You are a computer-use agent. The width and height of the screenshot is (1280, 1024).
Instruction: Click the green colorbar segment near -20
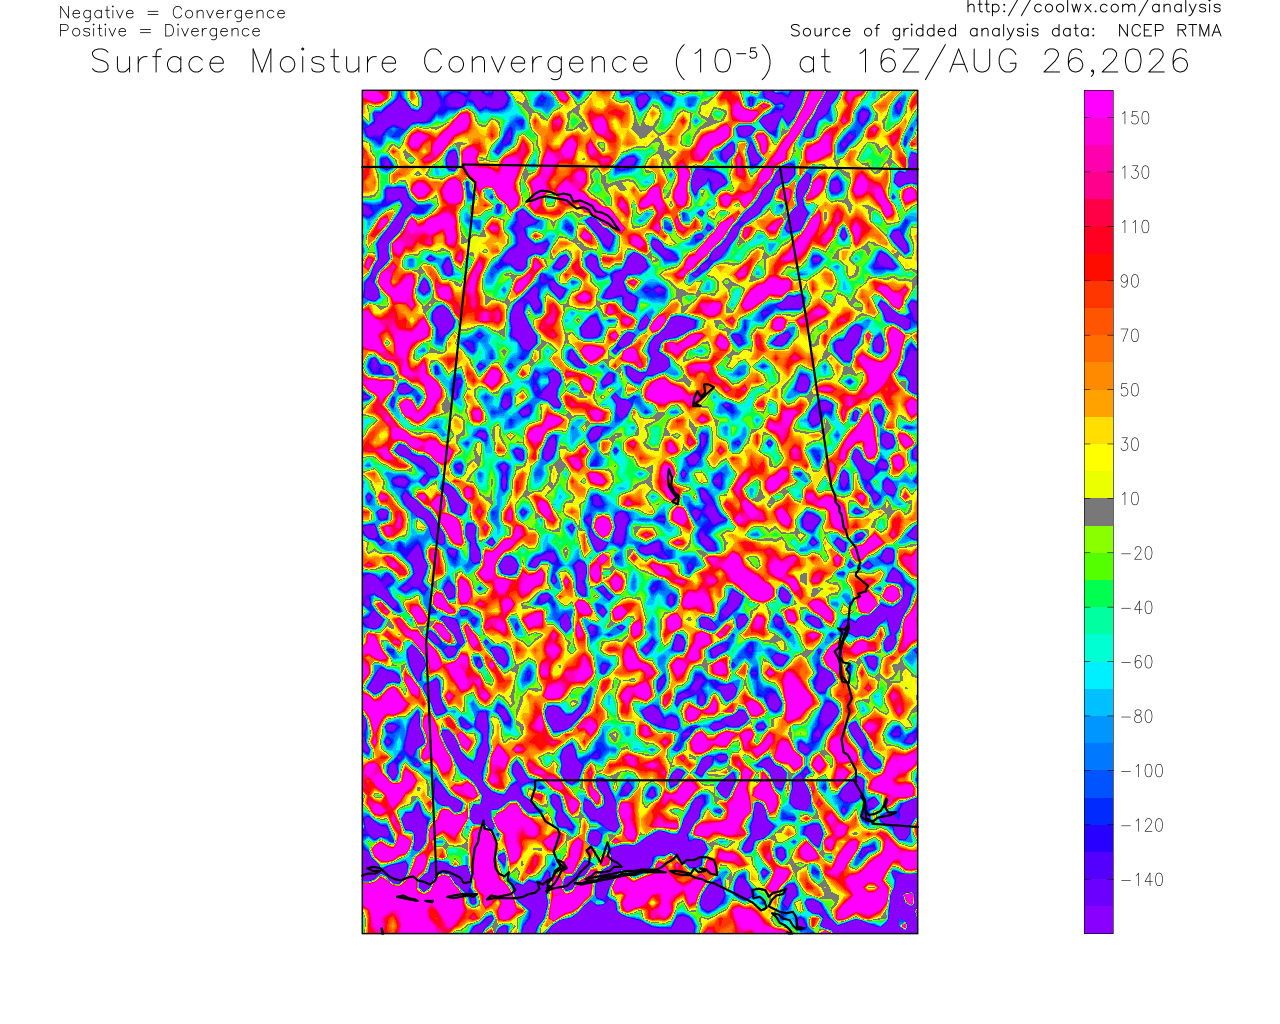[x=1098, y=539]
